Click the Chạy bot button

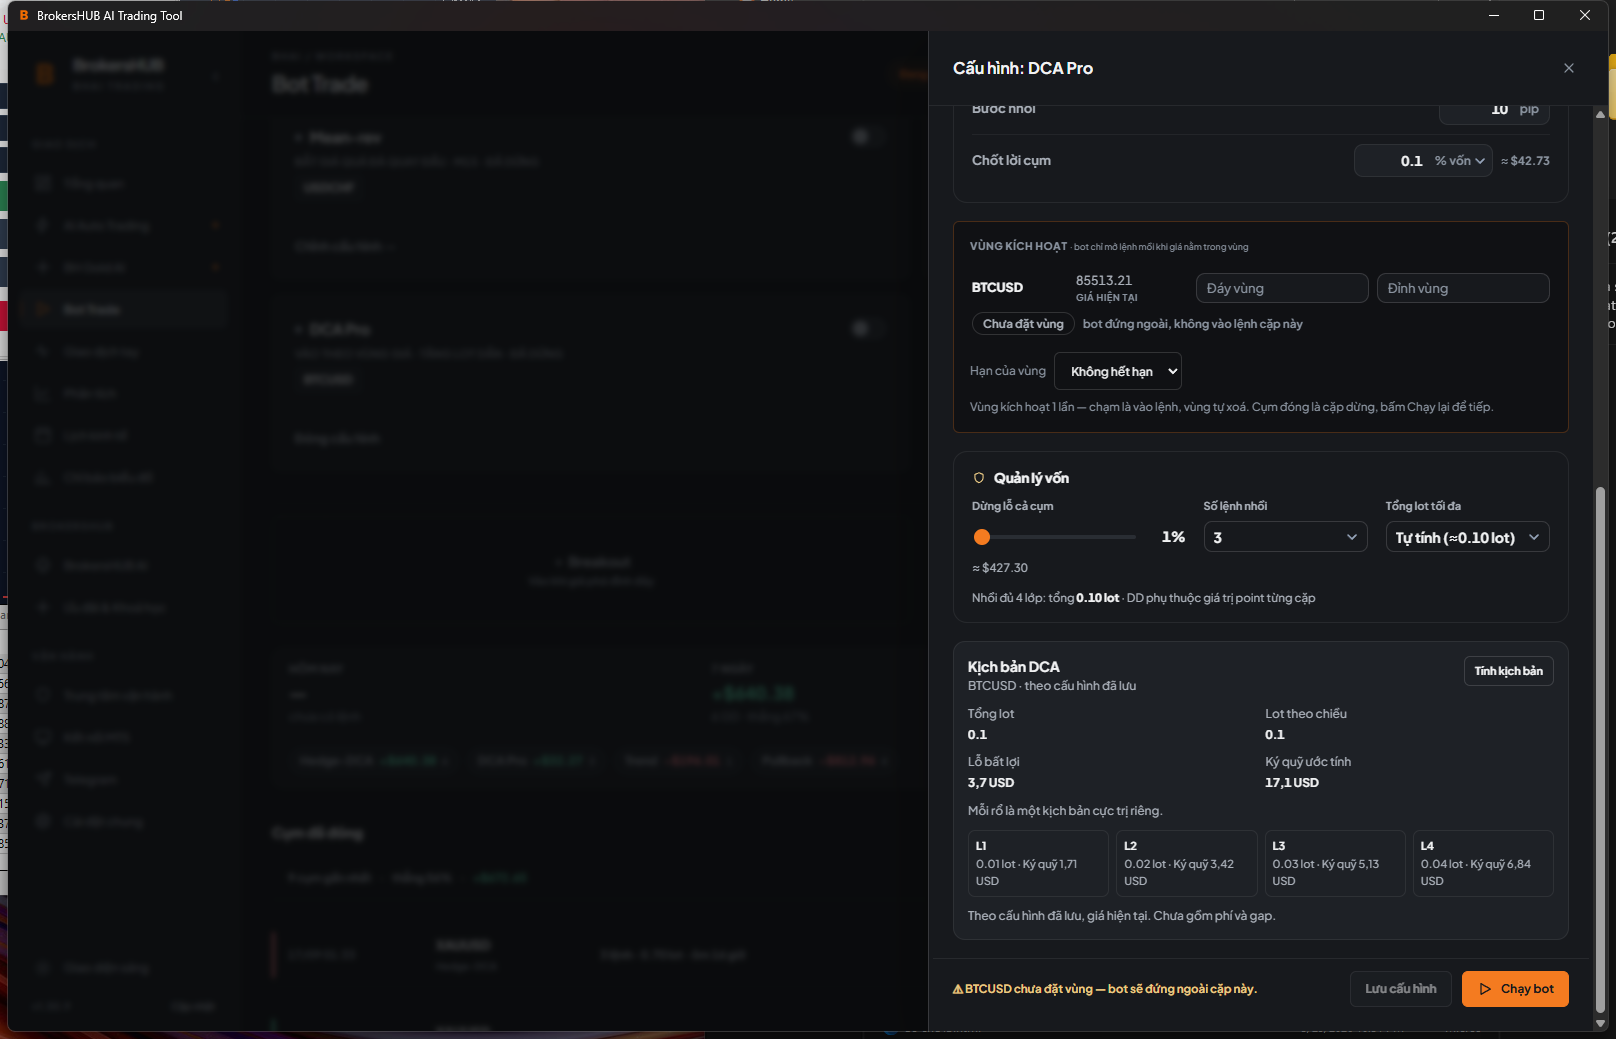1515,989
